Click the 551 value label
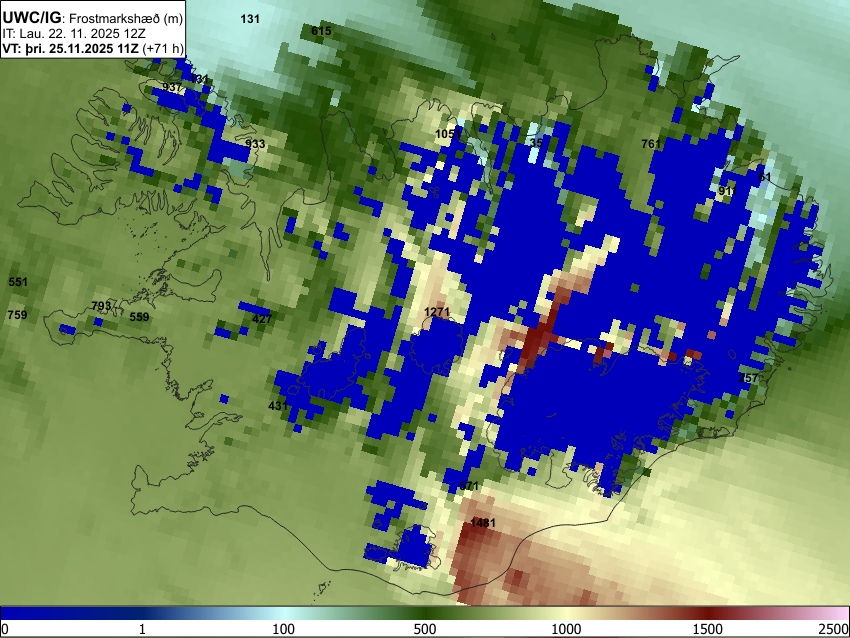This screenshot has height=638, width=850. [18, 282]
